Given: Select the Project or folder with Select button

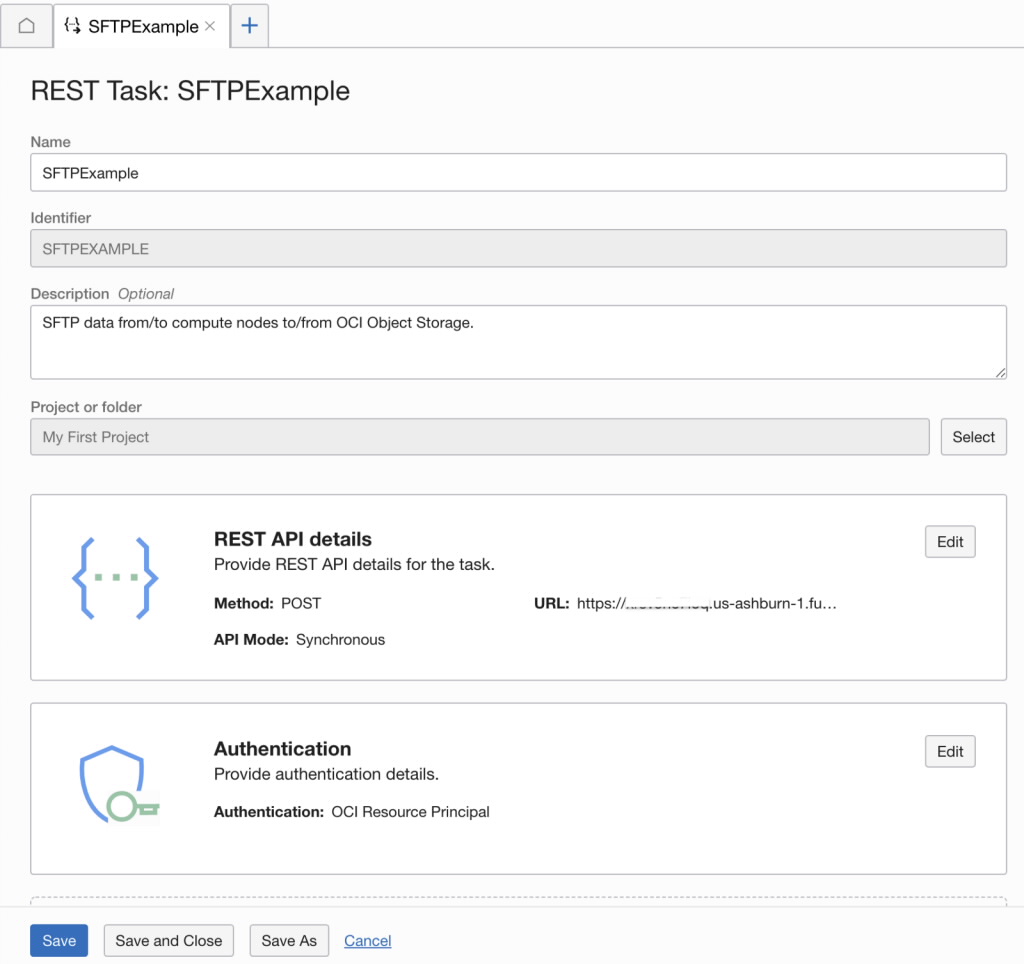Looking at the screenshot, I should 972,437.
